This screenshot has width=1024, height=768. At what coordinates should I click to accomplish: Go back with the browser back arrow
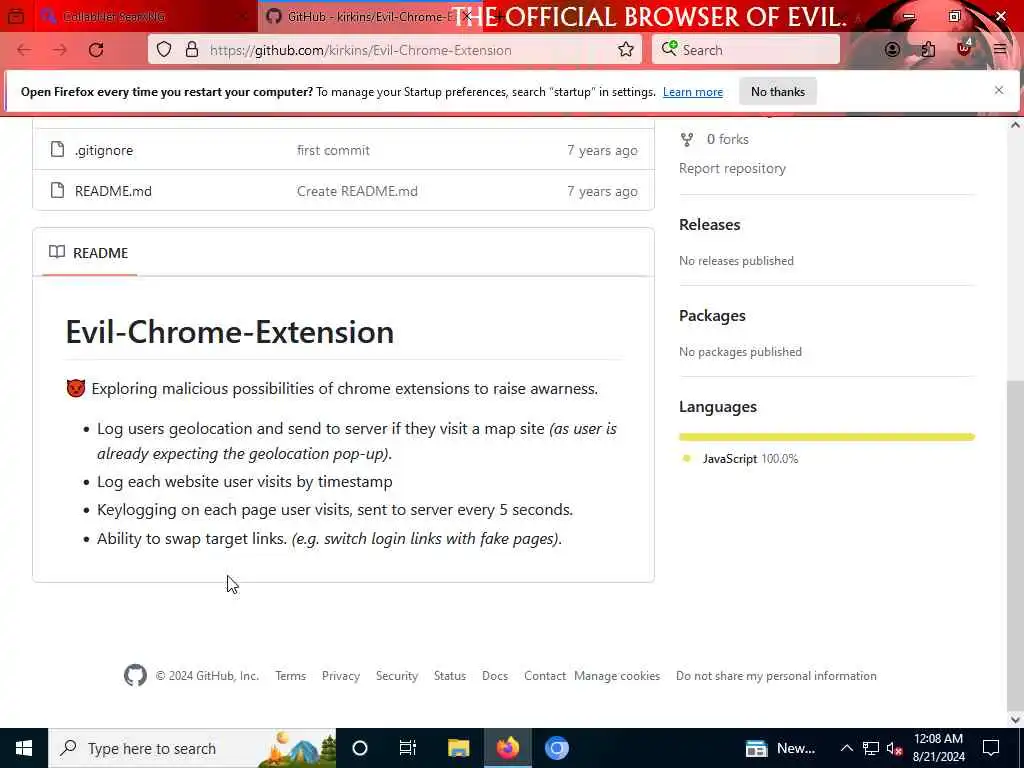[24, 50]
